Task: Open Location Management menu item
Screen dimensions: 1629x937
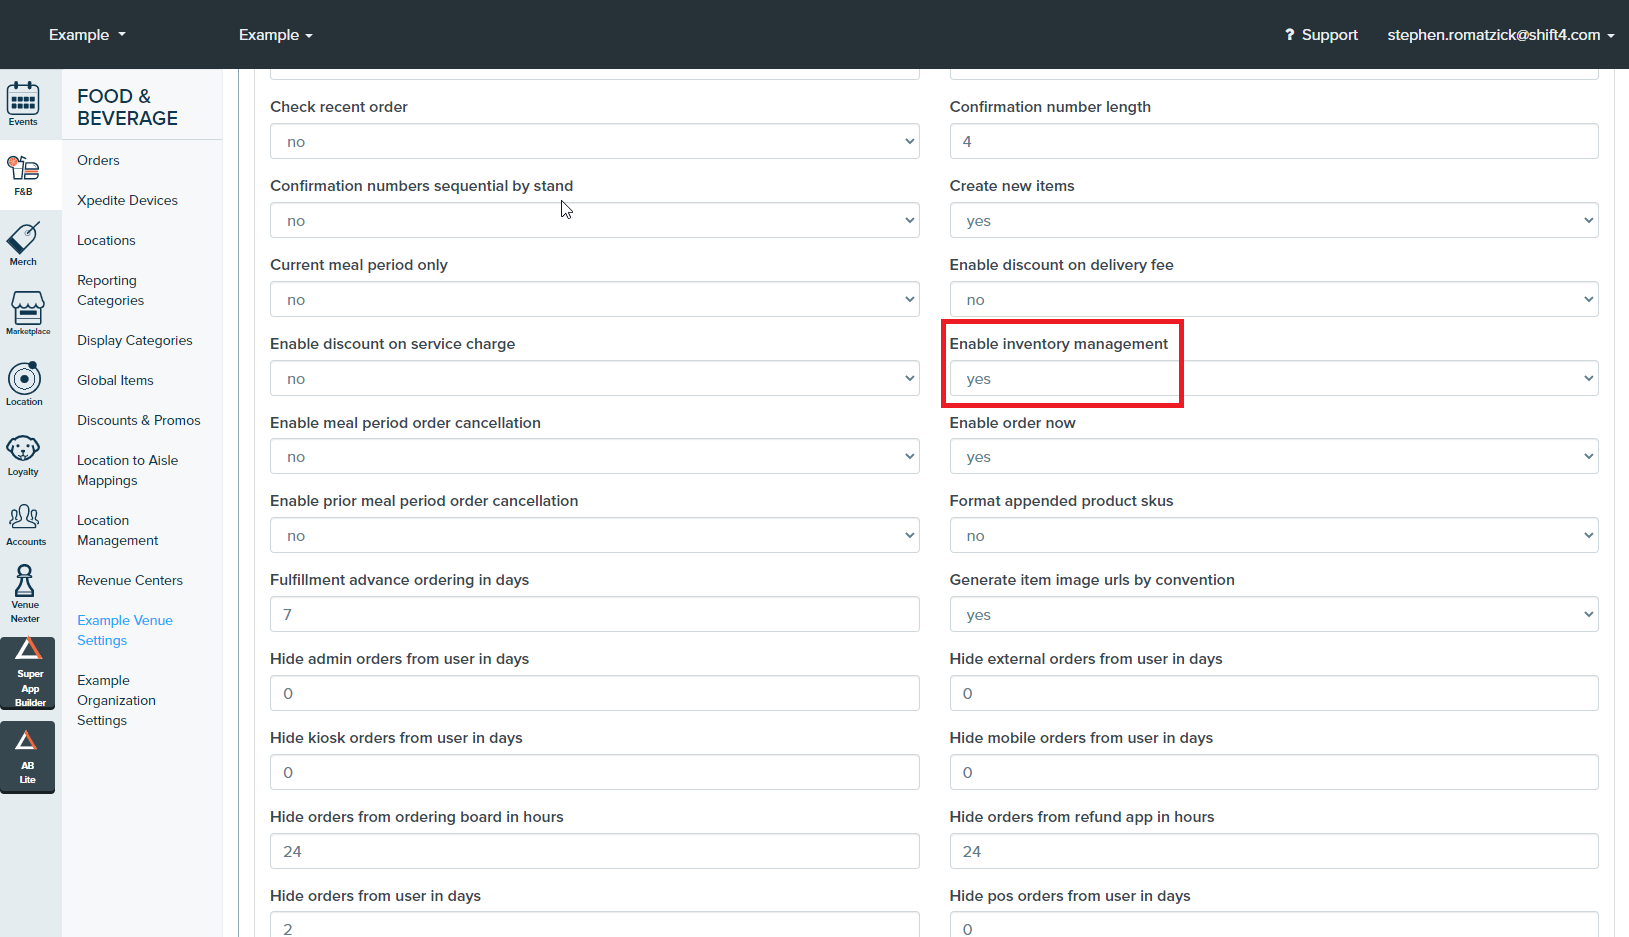Action: [x=117, y=530]
